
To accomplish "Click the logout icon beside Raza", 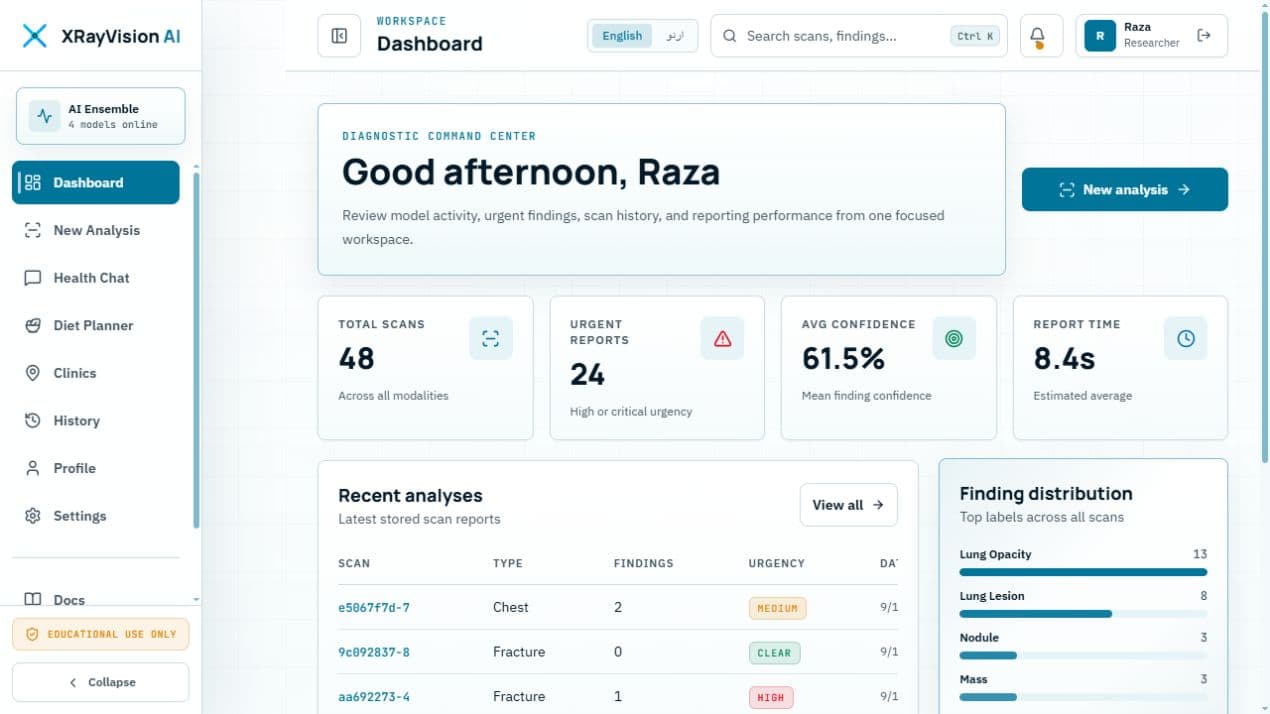I will pos(1204,36).
